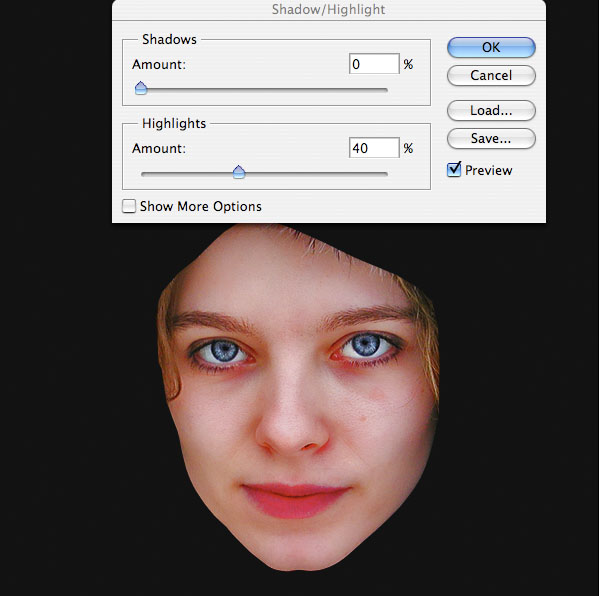Image resolution: width=599 pixels, height=596 pixels.
Task: Open the Load... settings button
Action: pyautogui.click(x=491, y=110)
